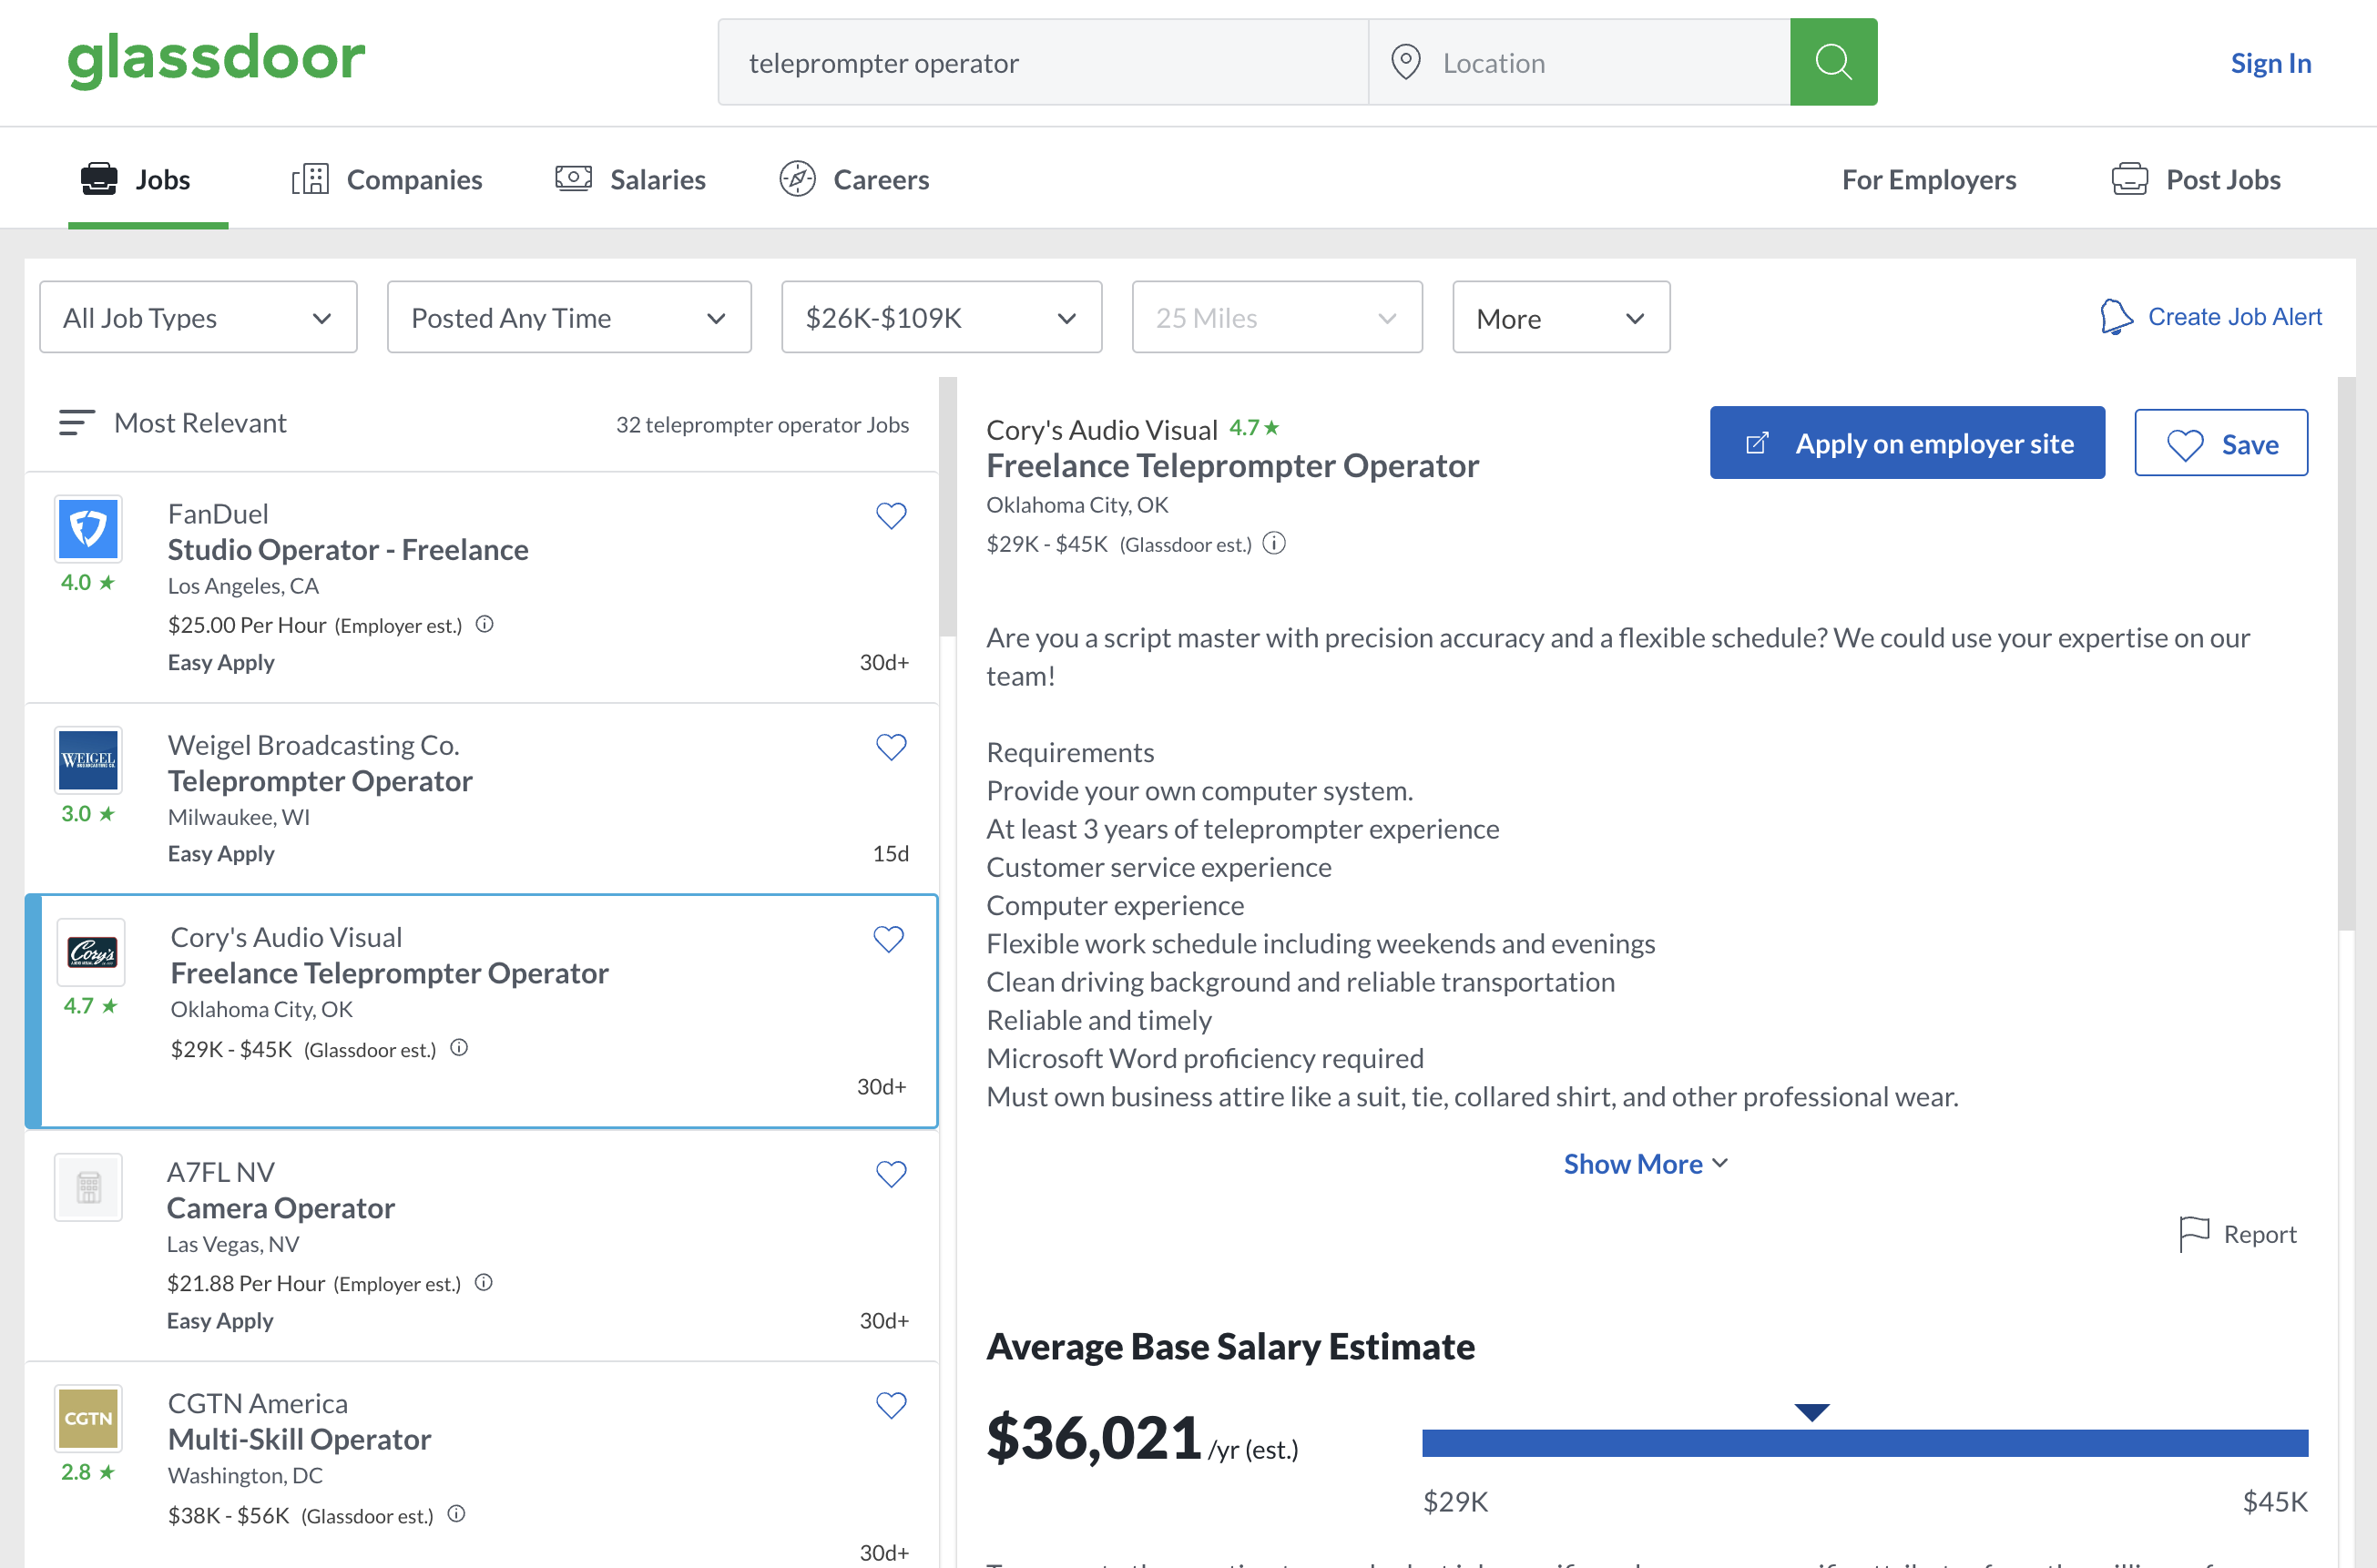This screenshot has width=2377, height=1568.
Task: Click the '32 teleprompter operator Jobs' count
Action: coord(762,424)
